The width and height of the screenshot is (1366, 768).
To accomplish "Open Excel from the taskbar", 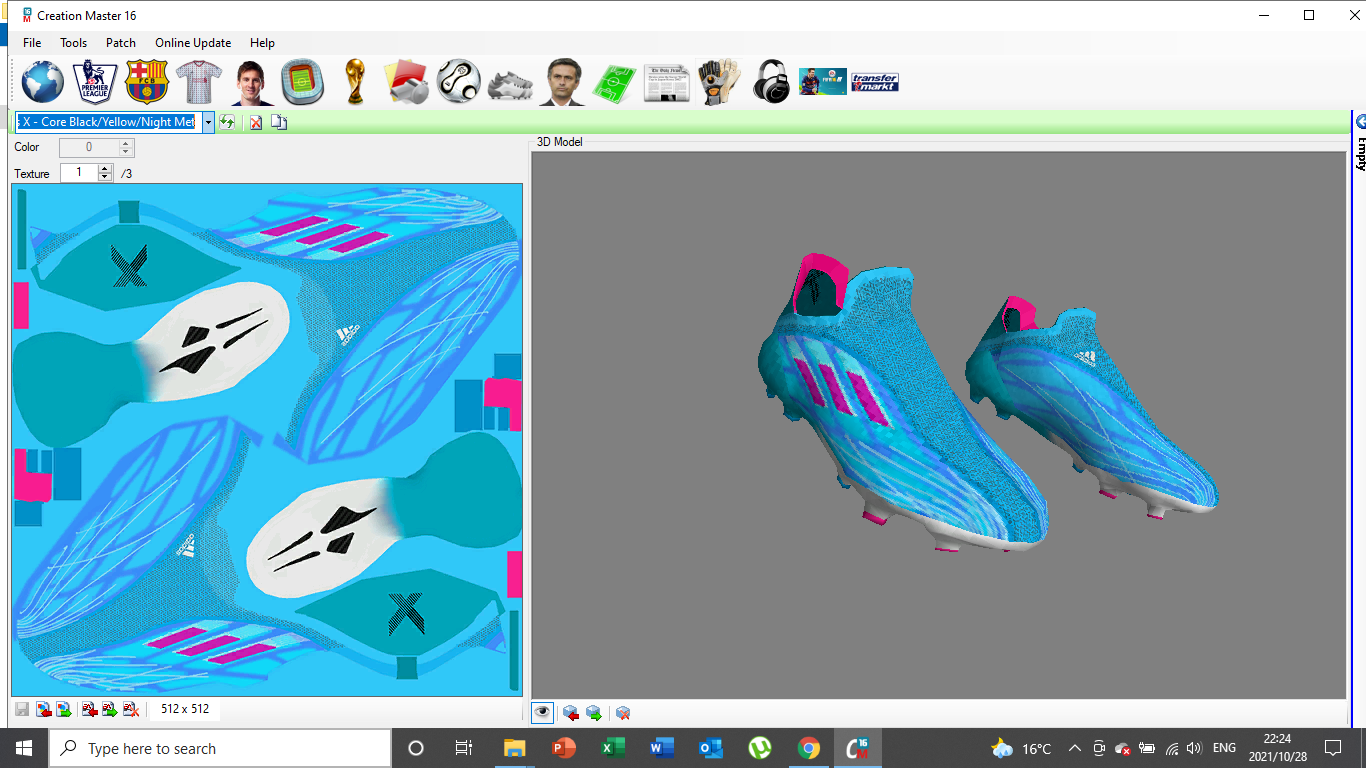I will pyautogui.click(x=613, y=748).
